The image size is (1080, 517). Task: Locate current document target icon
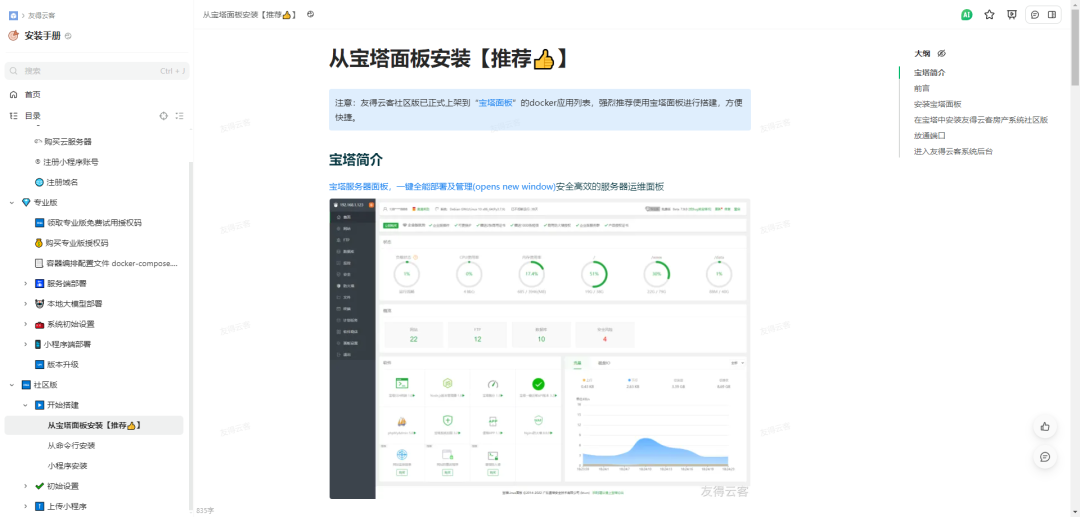163,116
